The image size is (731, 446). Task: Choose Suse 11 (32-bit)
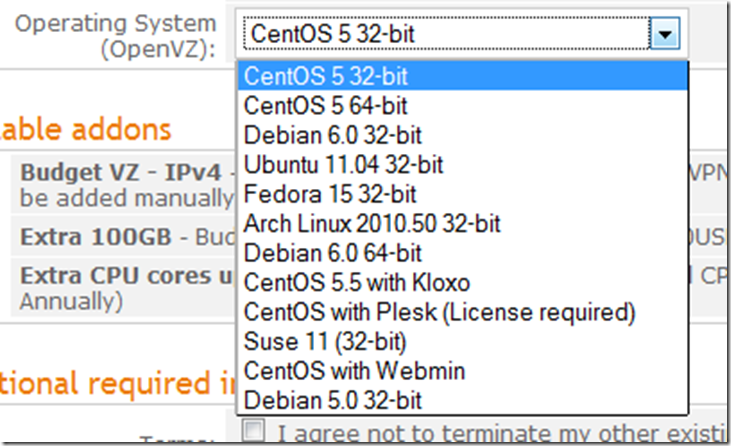[x=462, y=341]
